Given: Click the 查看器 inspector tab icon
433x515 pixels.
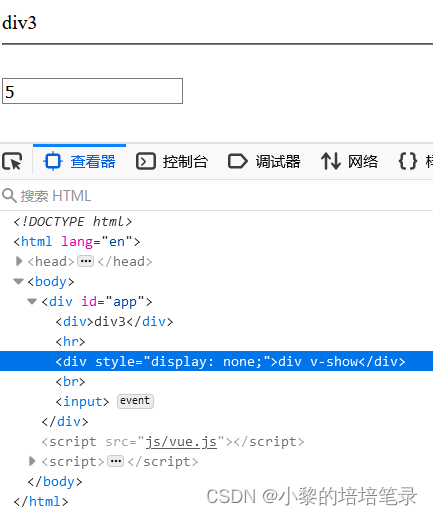Looking at the screenshot, I should [53, 161].
